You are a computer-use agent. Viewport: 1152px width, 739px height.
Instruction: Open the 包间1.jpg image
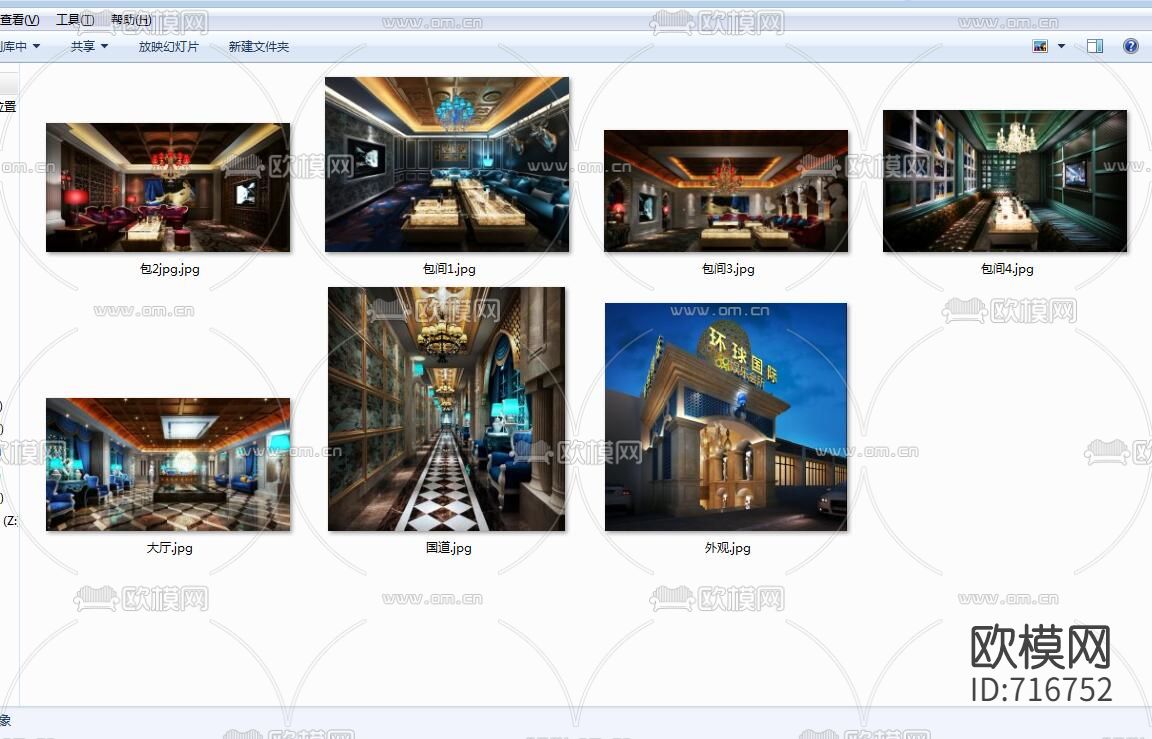(447, 163)
